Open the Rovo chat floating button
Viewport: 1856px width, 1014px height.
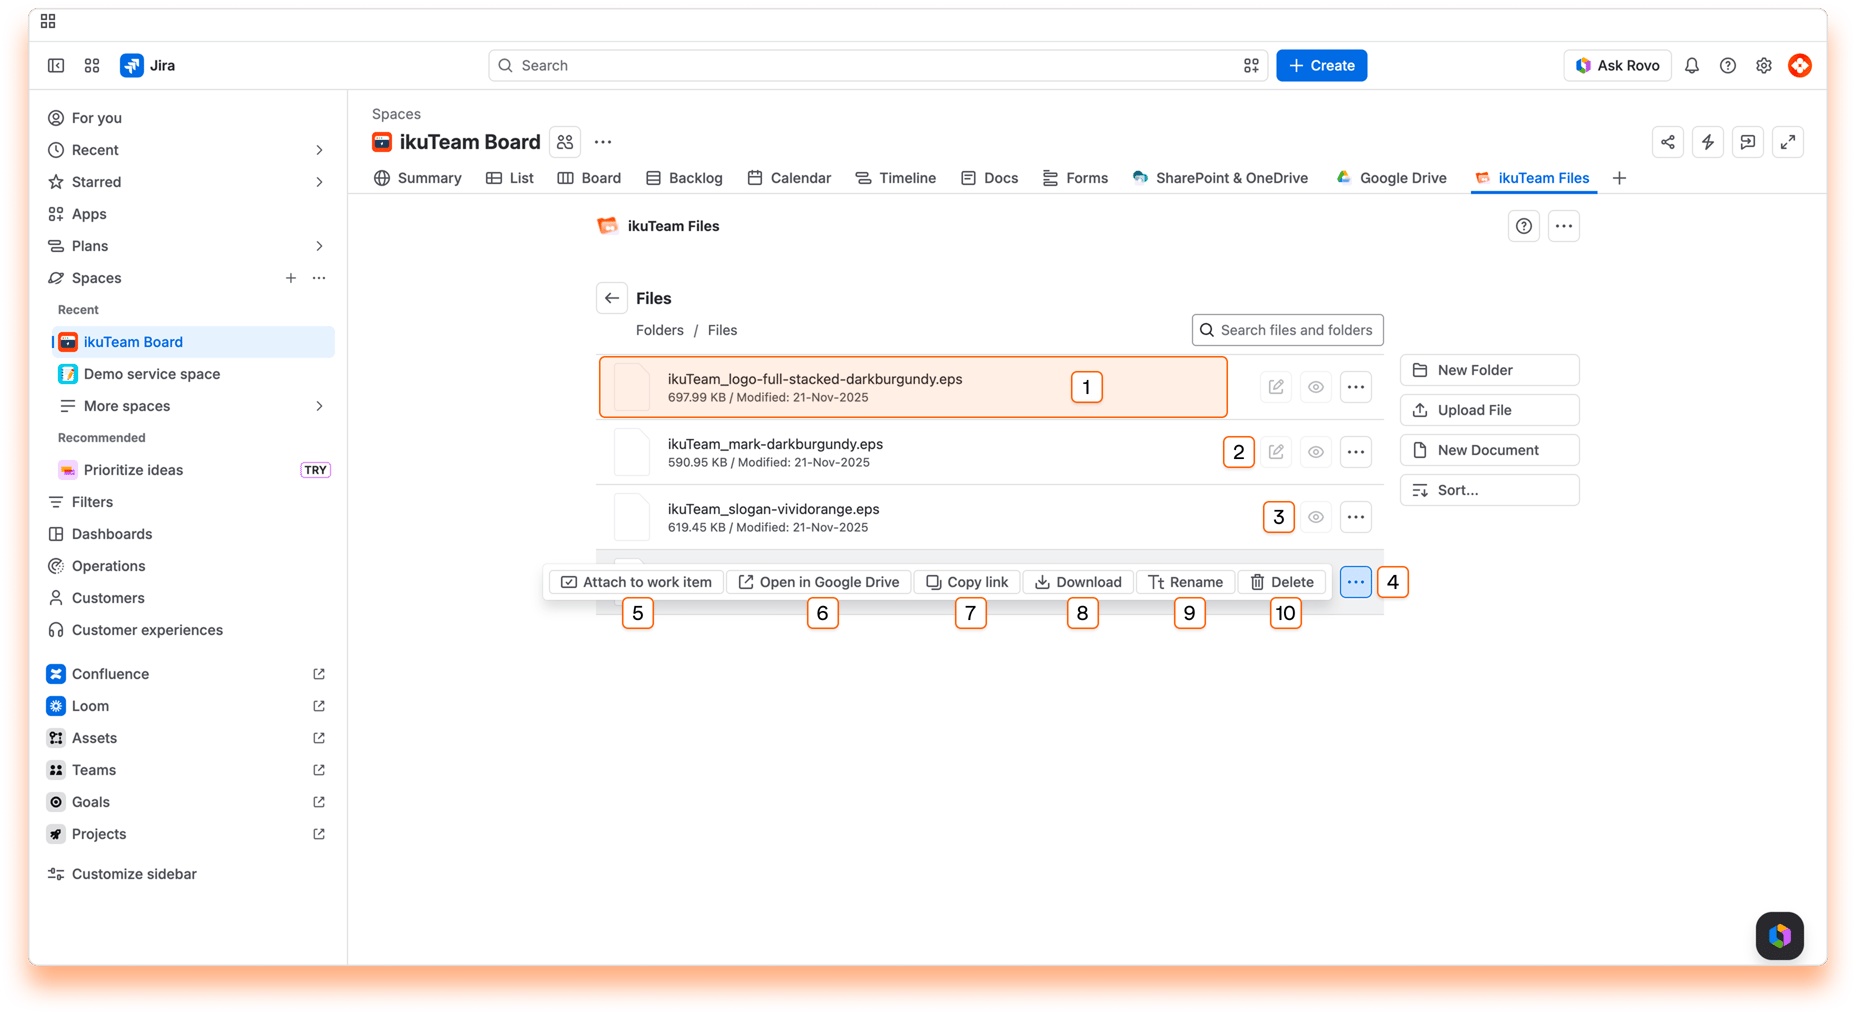click(1780, 936)
